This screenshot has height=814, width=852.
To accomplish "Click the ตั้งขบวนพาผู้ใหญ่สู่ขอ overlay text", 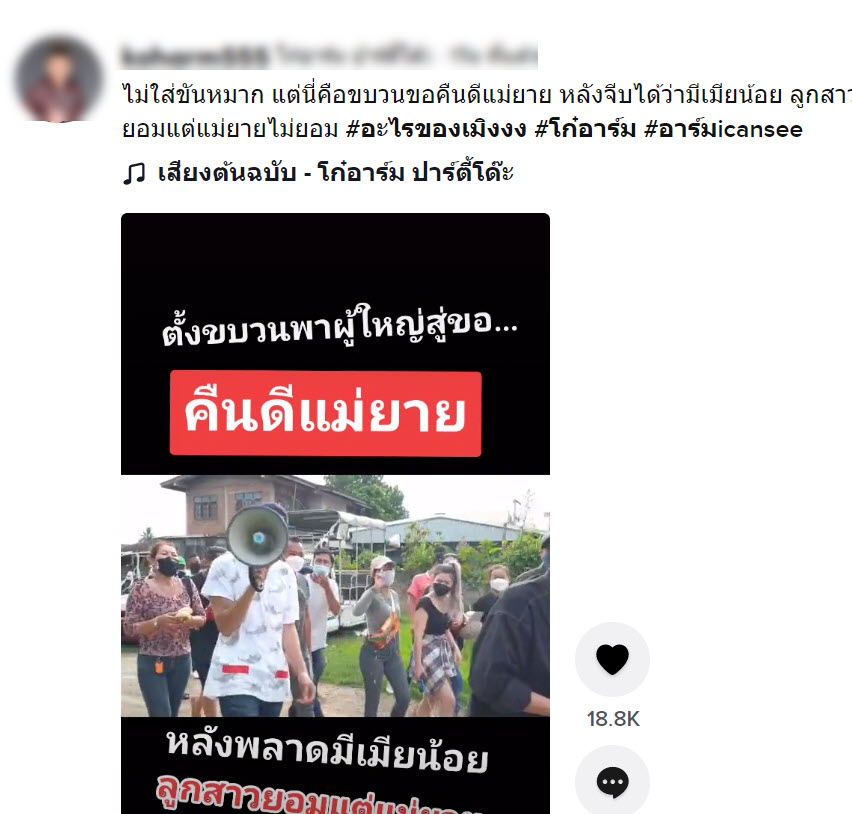I will point(339,325).
